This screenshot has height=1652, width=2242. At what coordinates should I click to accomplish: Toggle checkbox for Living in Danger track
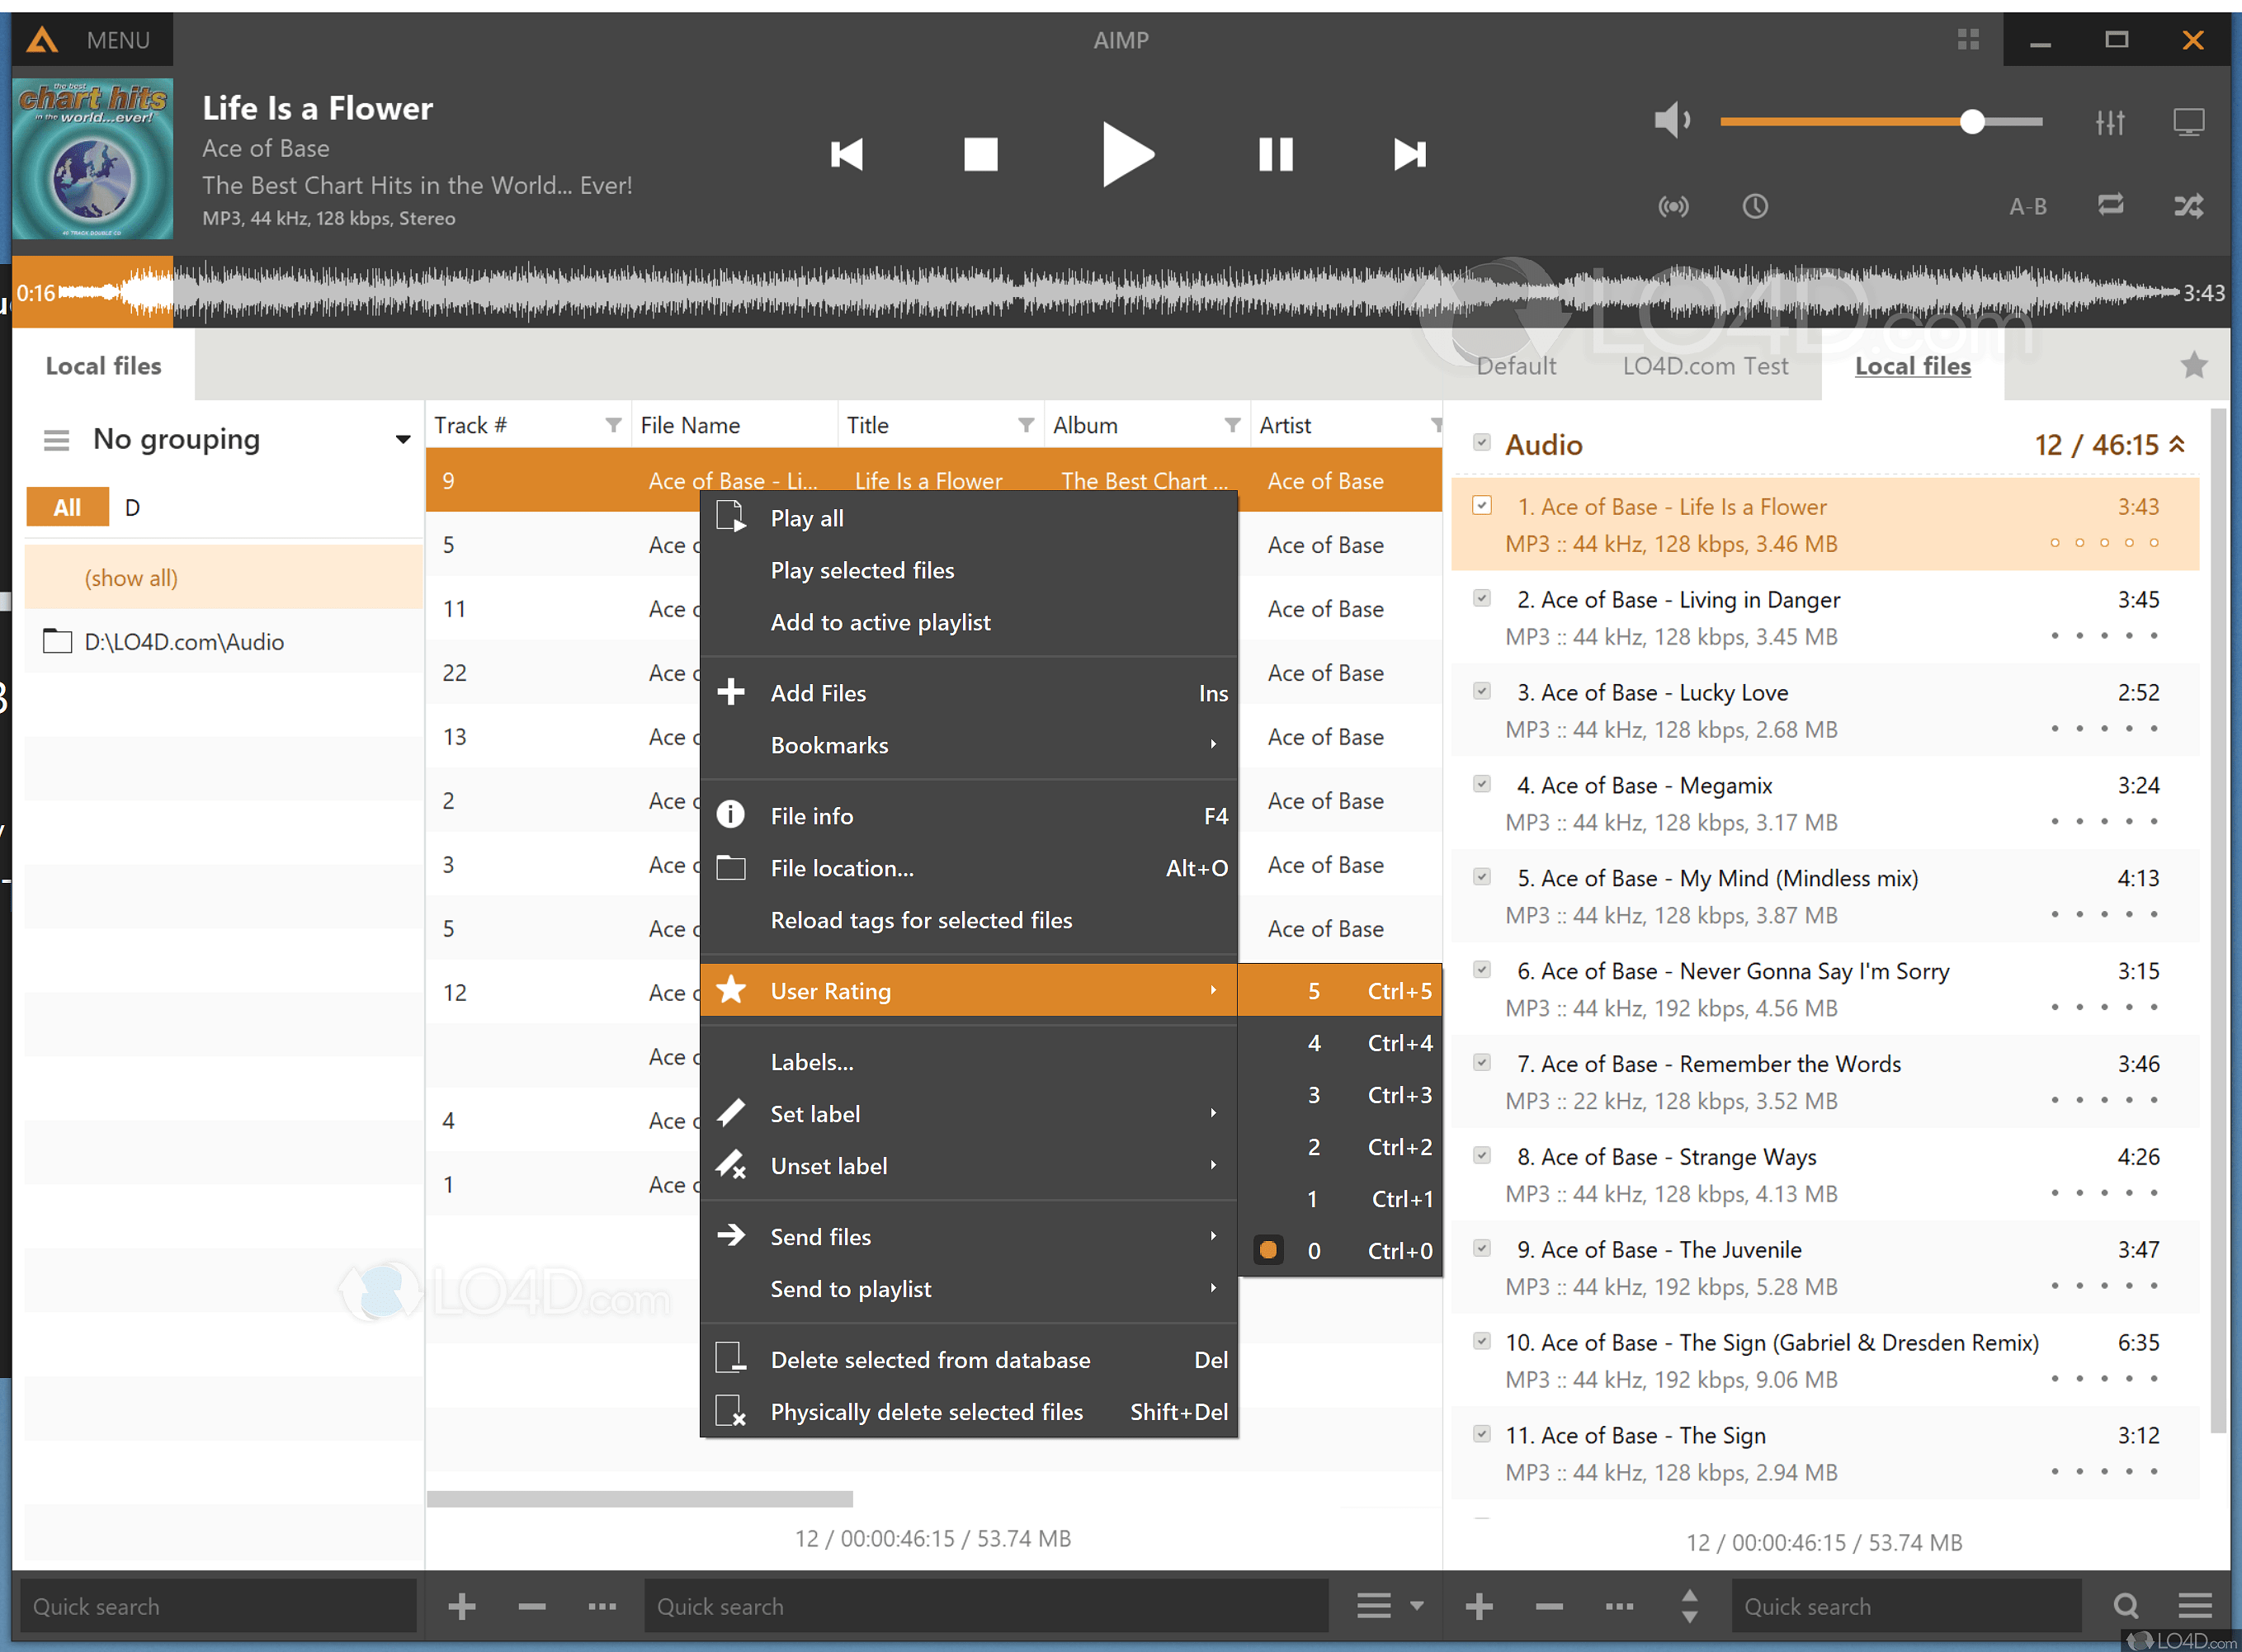pos(1482,598)
